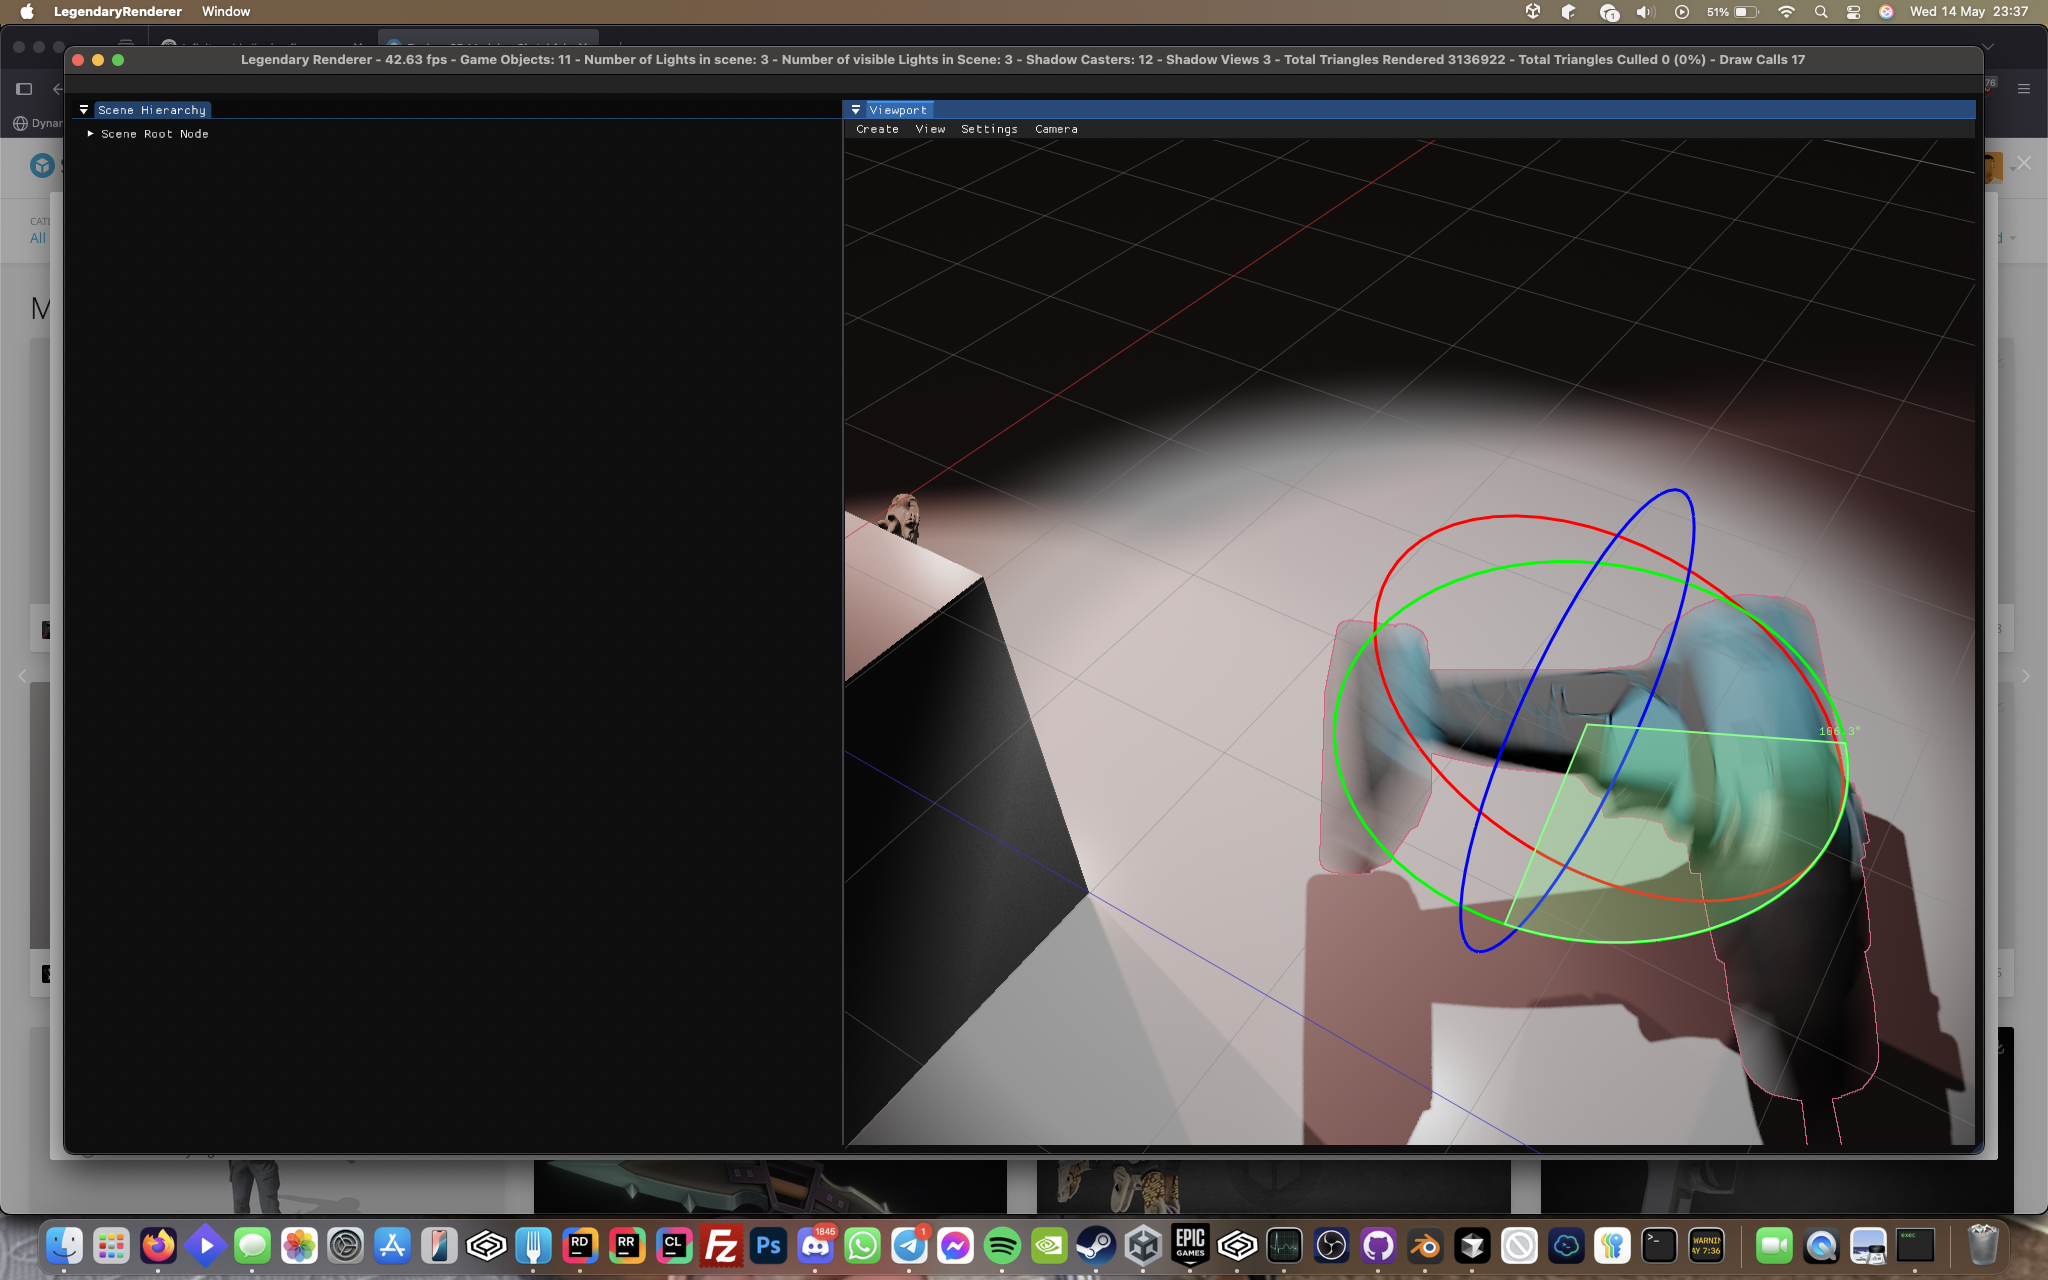The image size is (2048, 1280).
Task: Collapse the Scene Hierarchy panel triangle
Action: [84, 110]
